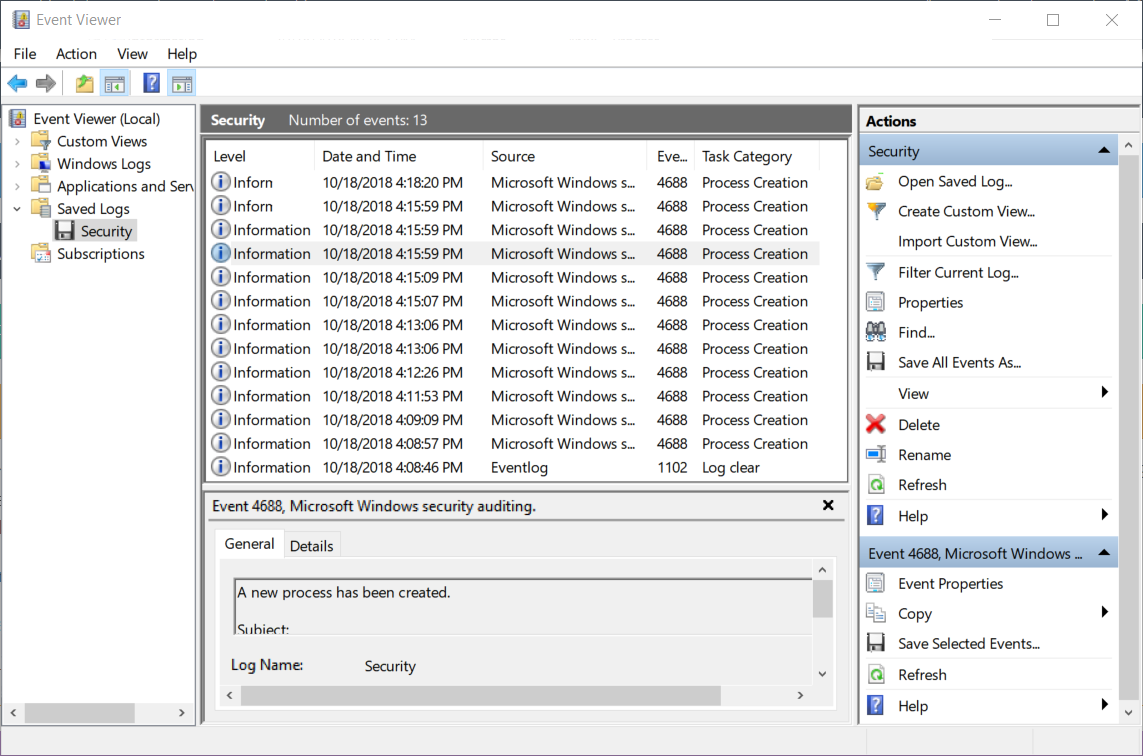The image size is (1143, 756).
Task: Open the Action menu
Action: click(77, 54)
